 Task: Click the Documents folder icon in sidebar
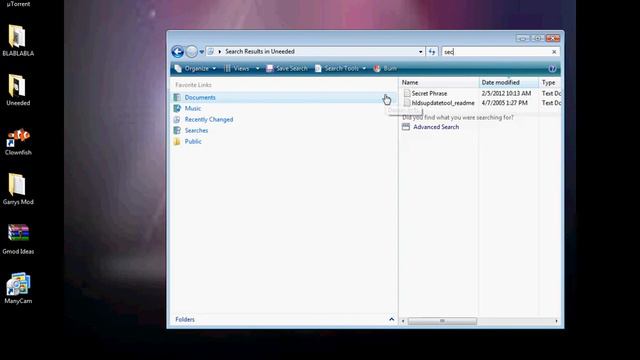tap(177, 97)
